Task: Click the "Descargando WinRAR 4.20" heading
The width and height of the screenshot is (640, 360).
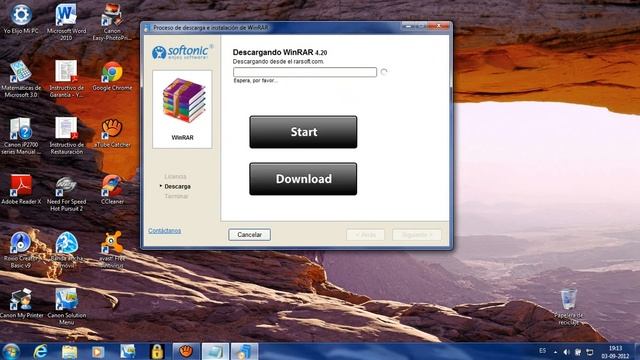Action: pyautogui.click(x=280, y=52)
